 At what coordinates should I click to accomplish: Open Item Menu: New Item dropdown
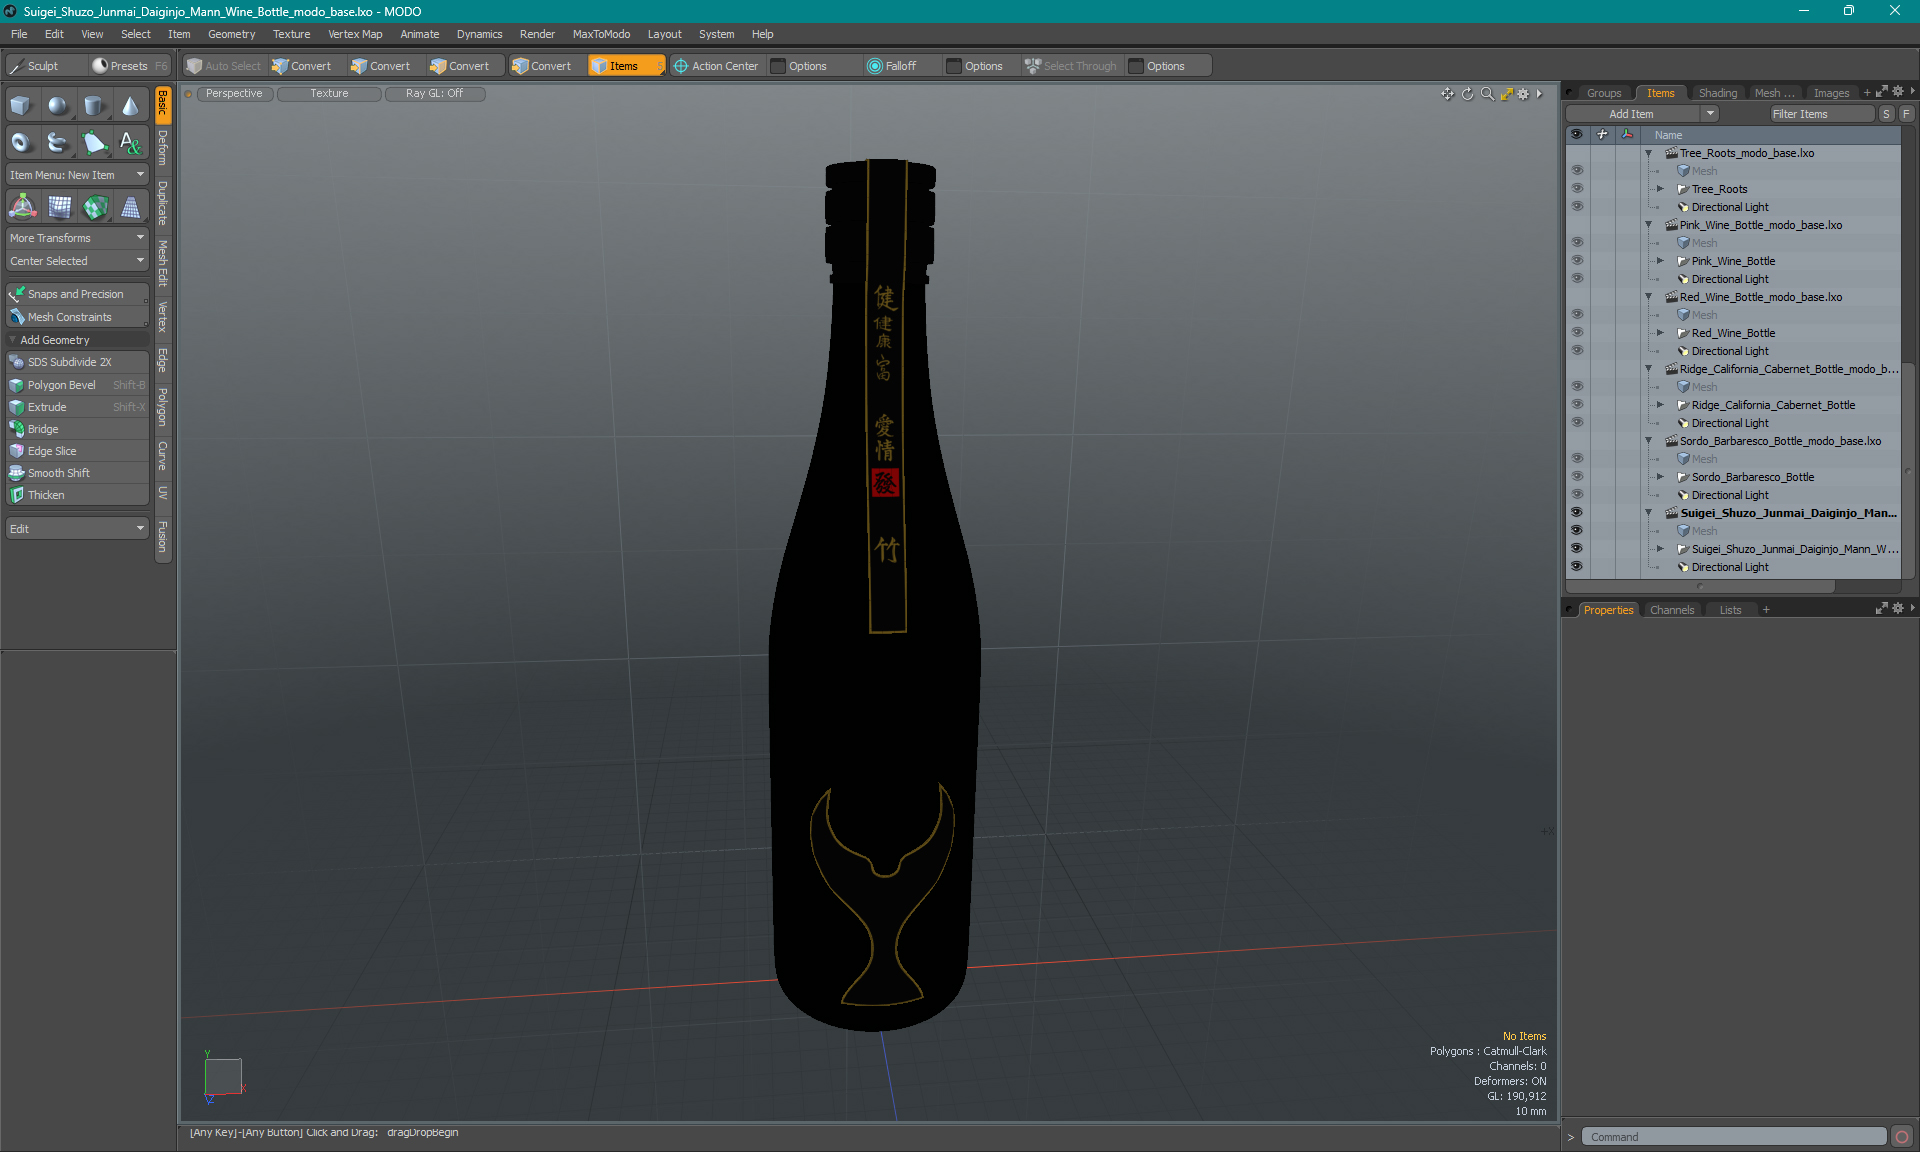[77, 175]
